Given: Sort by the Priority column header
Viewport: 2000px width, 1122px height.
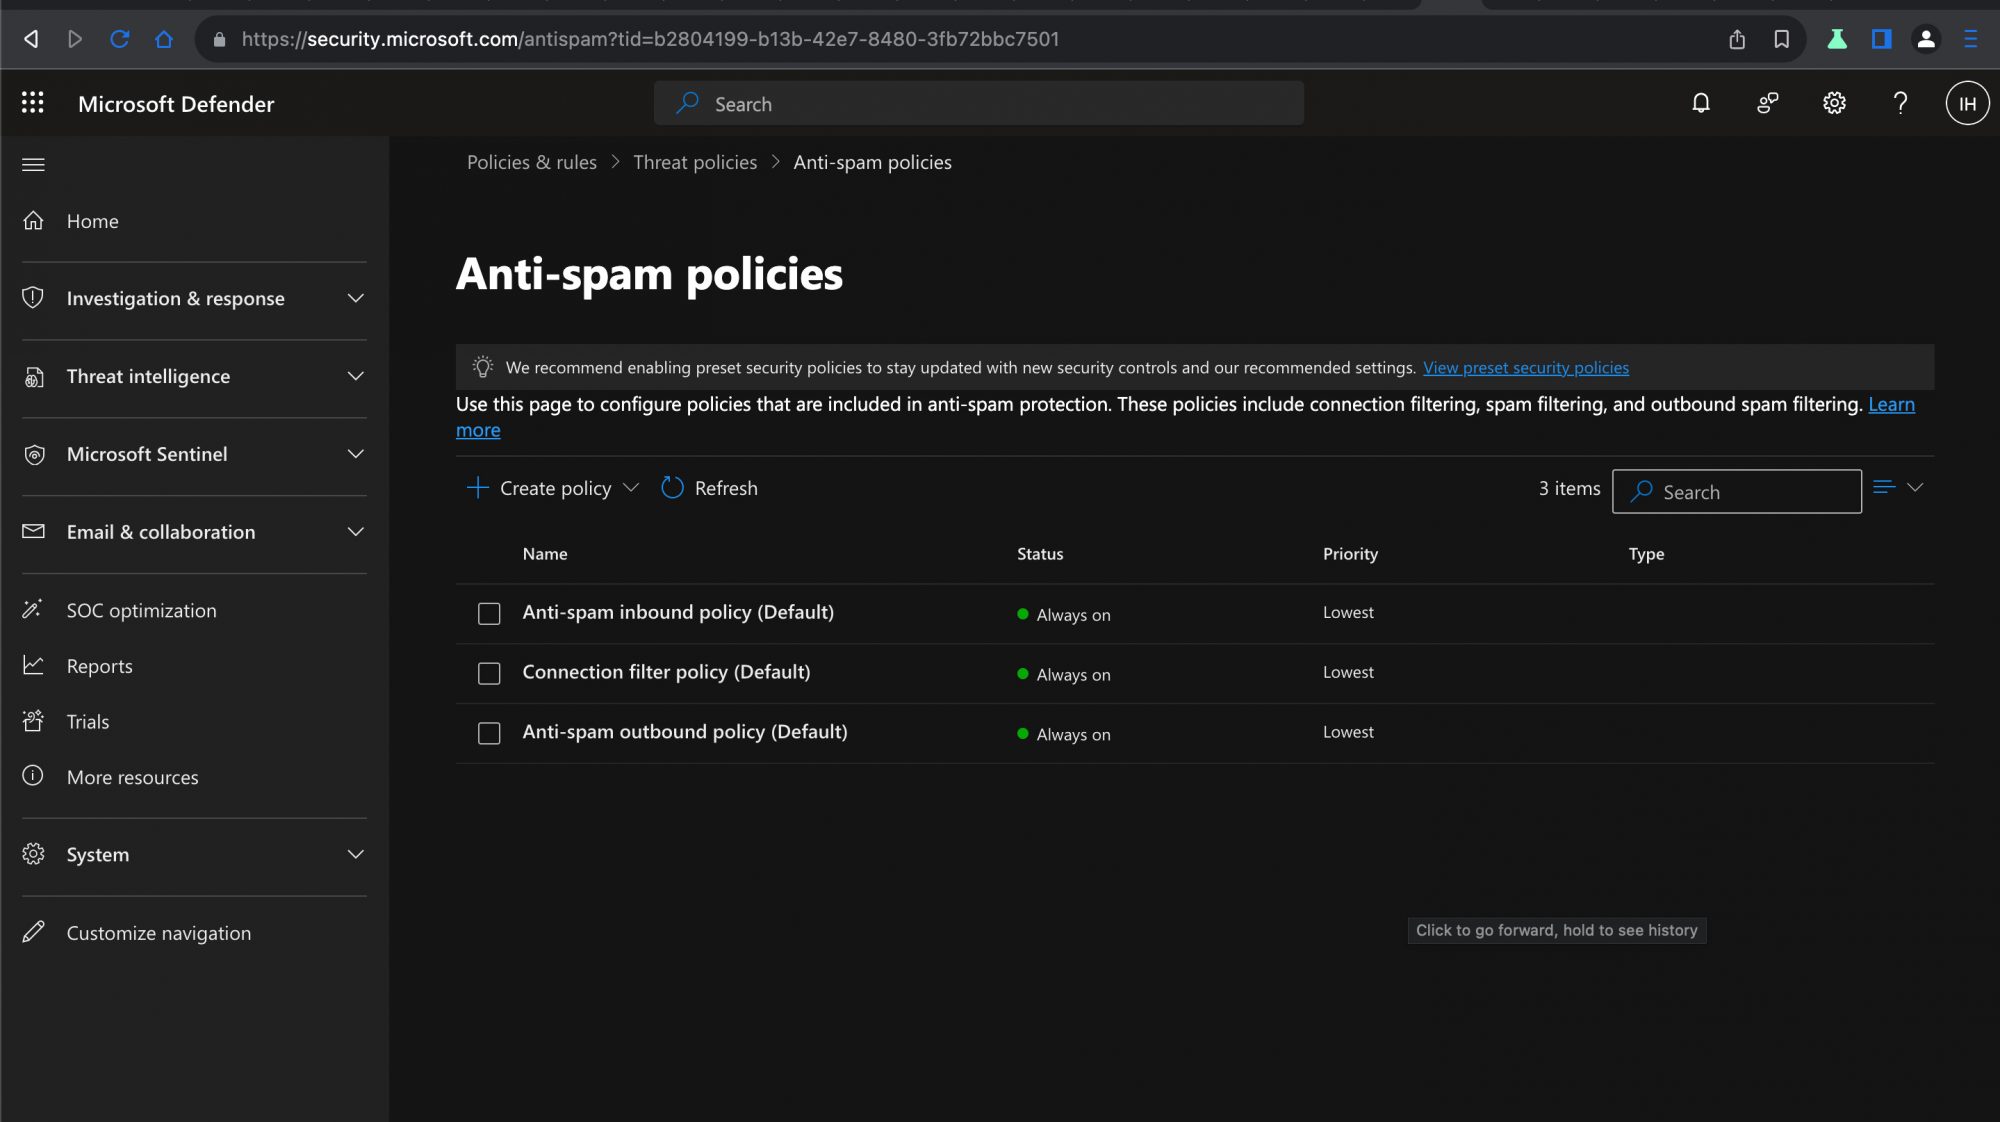Looking at the screenshot, I should point(1350,554).
